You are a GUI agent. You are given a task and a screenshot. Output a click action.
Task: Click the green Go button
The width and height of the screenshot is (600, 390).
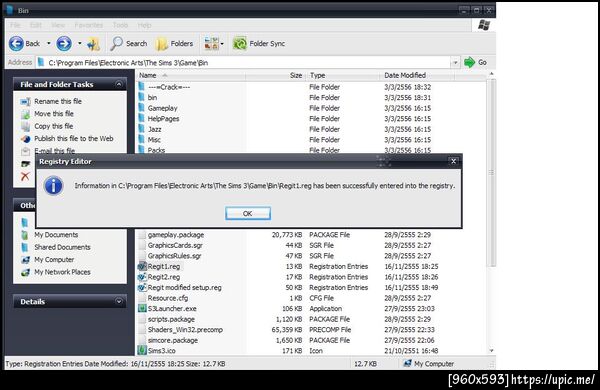[x=475, y=62]
